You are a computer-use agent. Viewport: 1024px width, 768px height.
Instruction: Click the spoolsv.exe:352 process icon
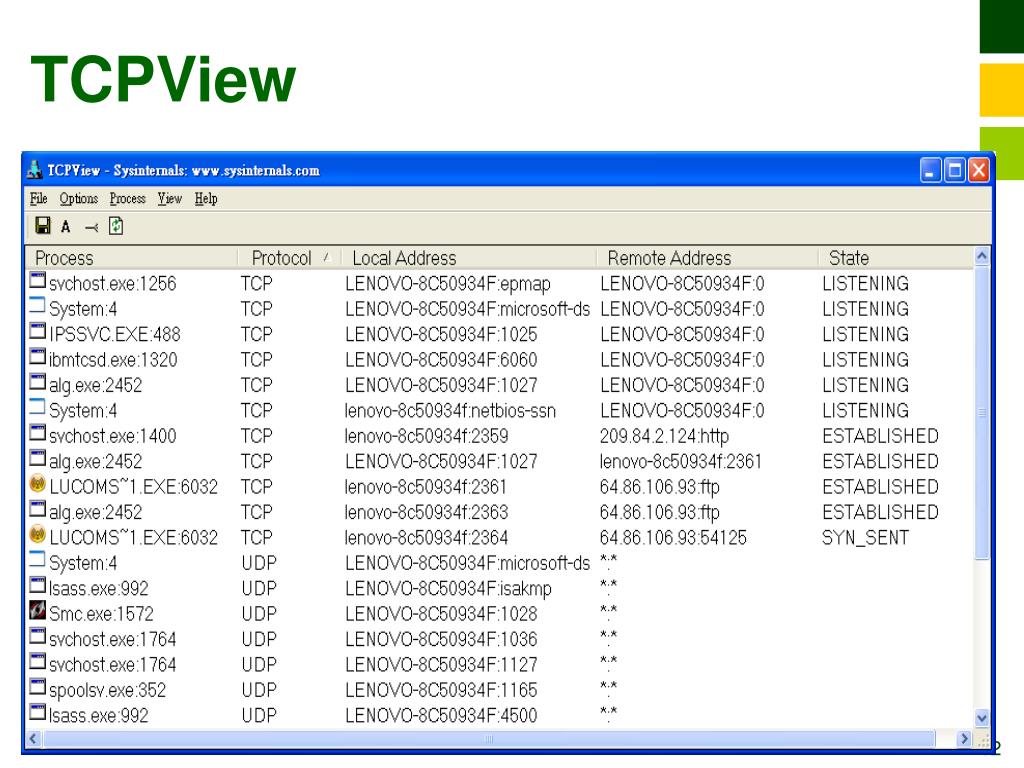38,687
